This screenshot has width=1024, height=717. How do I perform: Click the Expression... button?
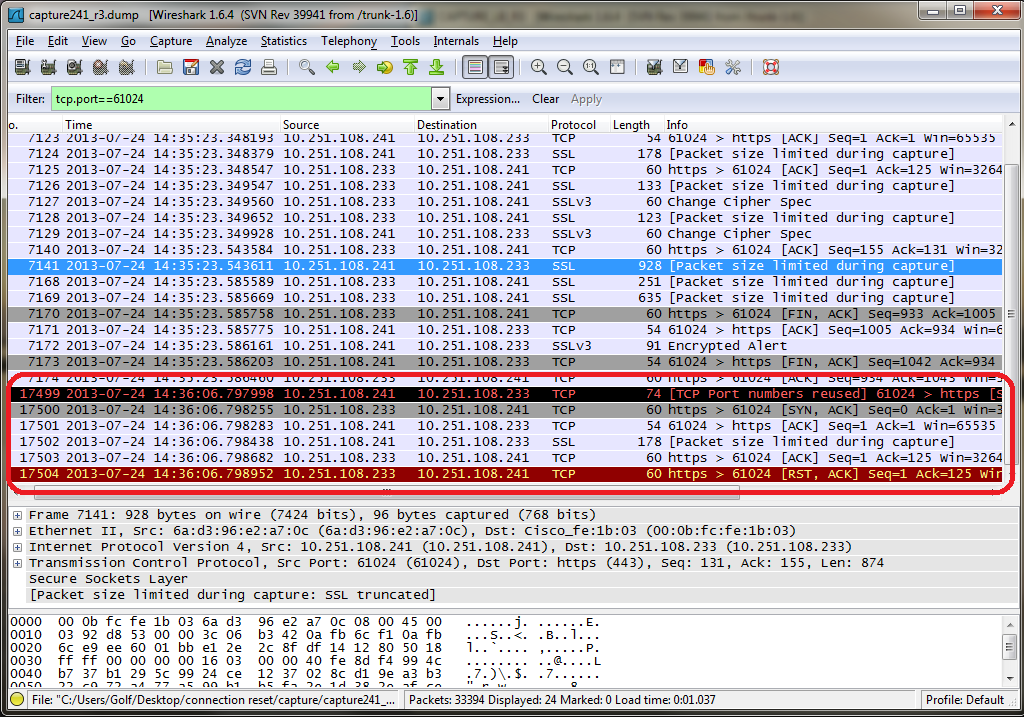coord(488,99)
